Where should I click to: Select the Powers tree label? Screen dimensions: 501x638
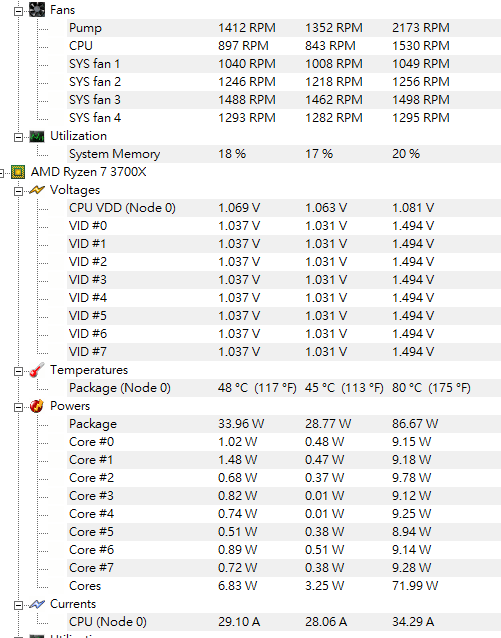(70, 406)
